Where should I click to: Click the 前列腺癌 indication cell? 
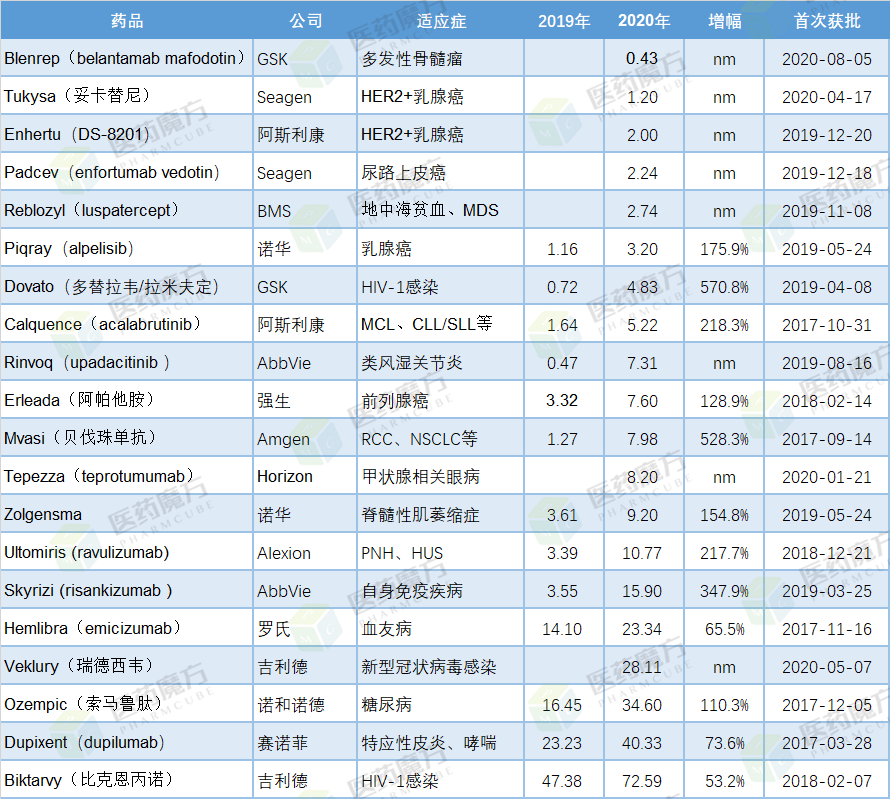[440, 400]
